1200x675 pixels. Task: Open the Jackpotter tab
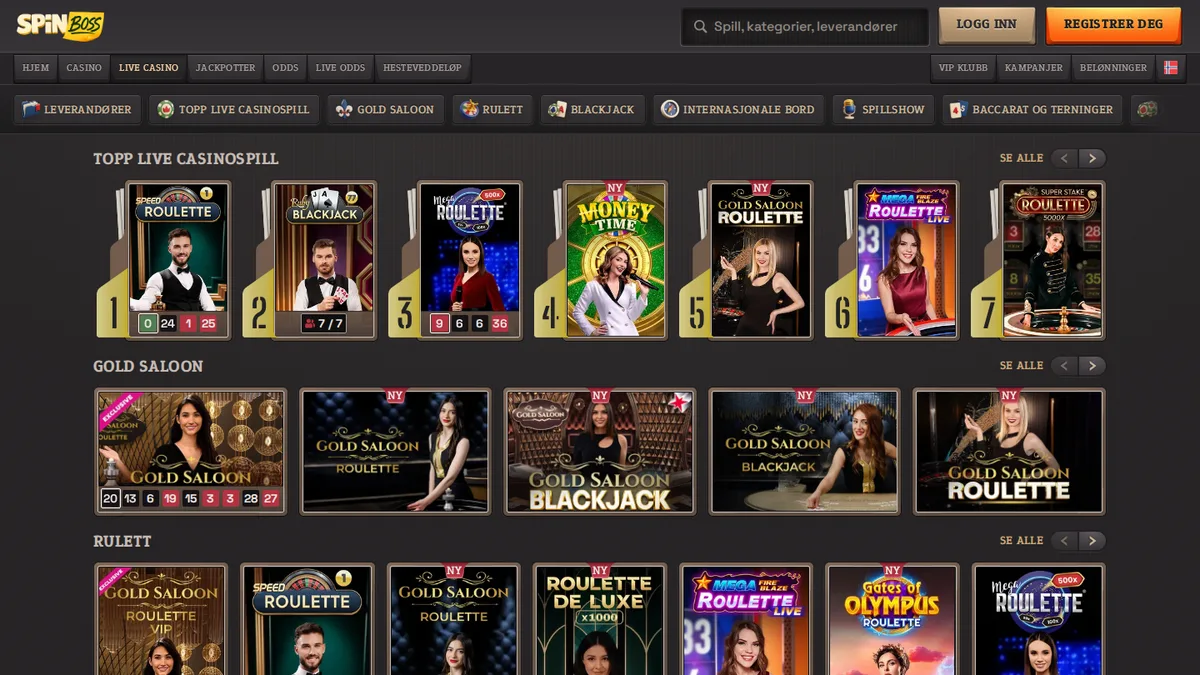pos(225,68)
